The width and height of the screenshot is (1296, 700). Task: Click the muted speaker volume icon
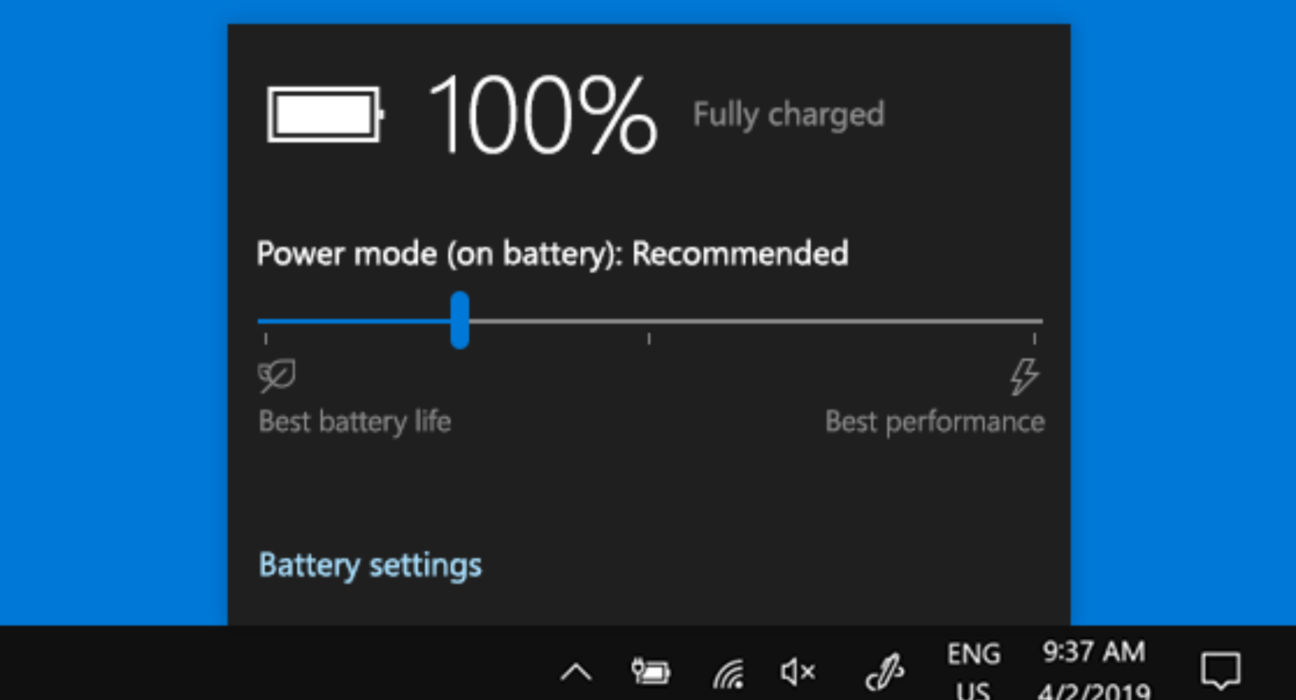798,673
